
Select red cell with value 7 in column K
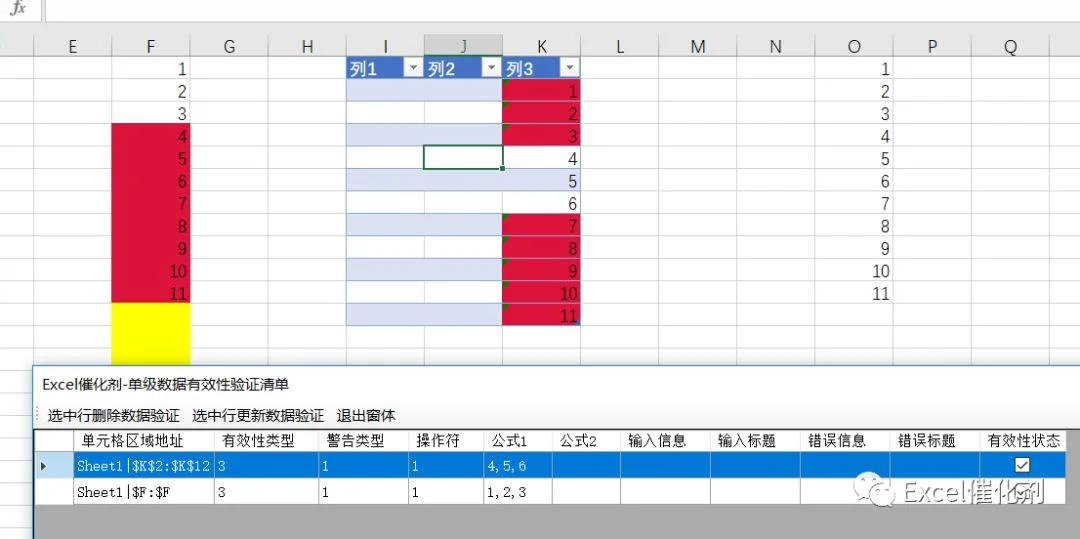pos(541,225)
